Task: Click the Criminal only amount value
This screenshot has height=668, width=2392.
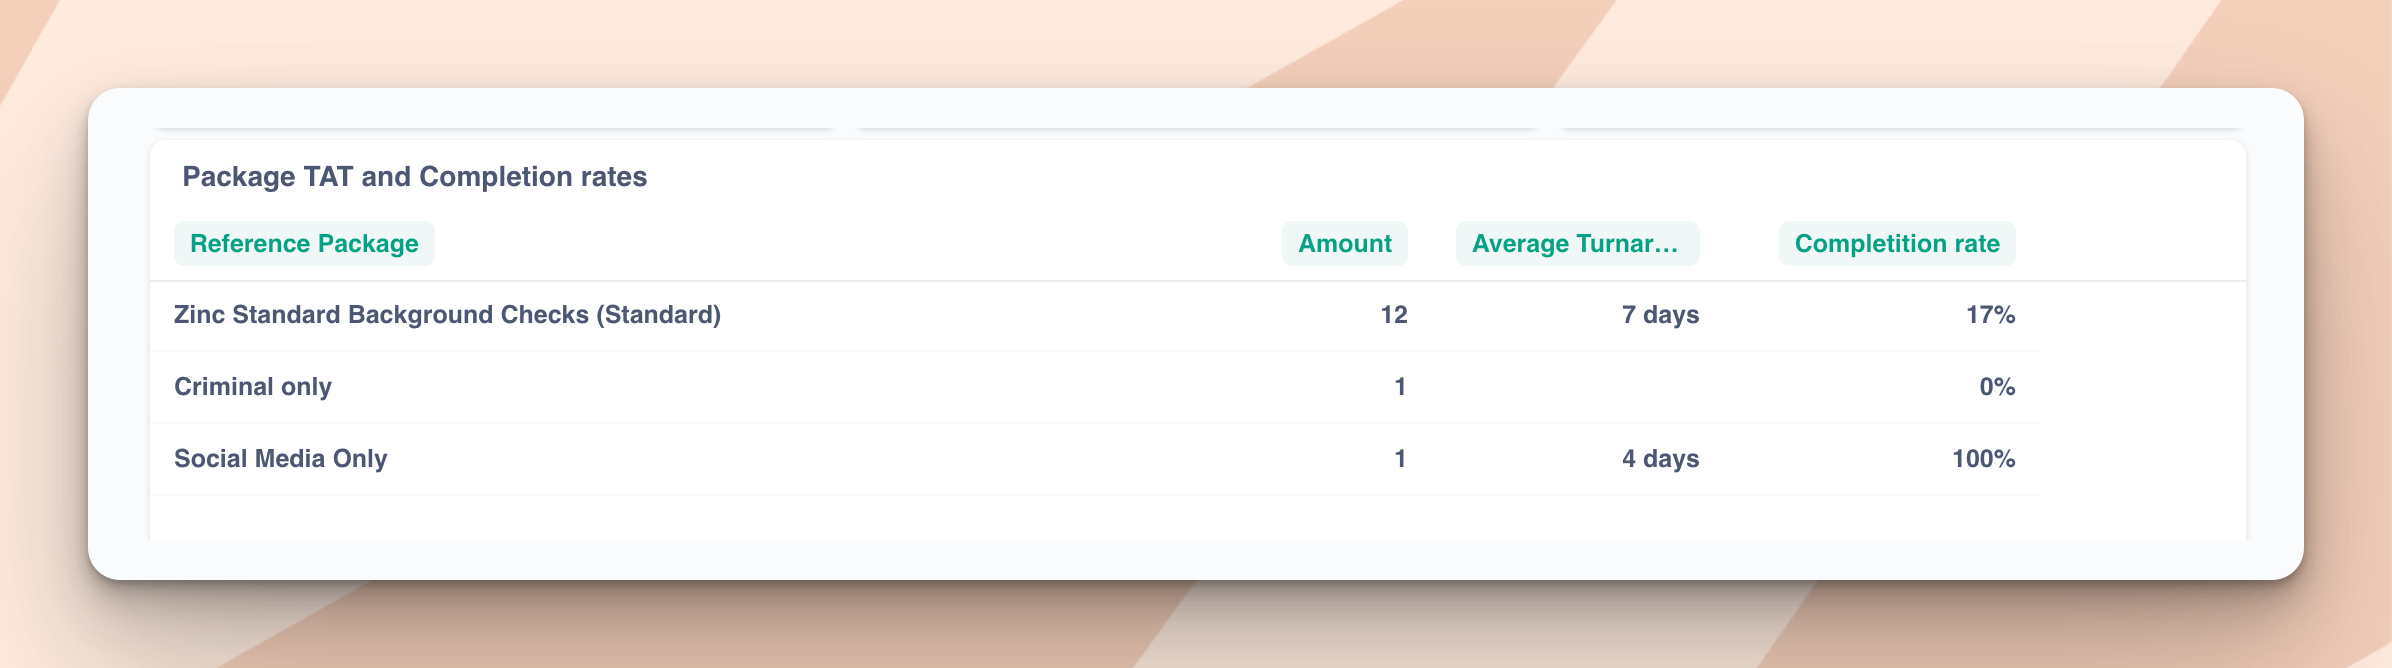Action: click(x=1400, y=387)
